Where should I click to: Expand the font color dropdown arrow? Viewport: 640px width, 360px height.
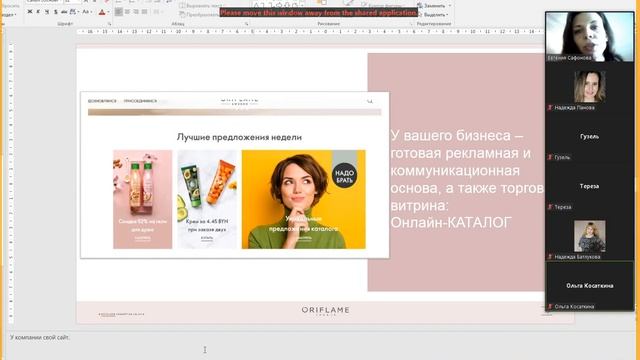click(108, 12)
